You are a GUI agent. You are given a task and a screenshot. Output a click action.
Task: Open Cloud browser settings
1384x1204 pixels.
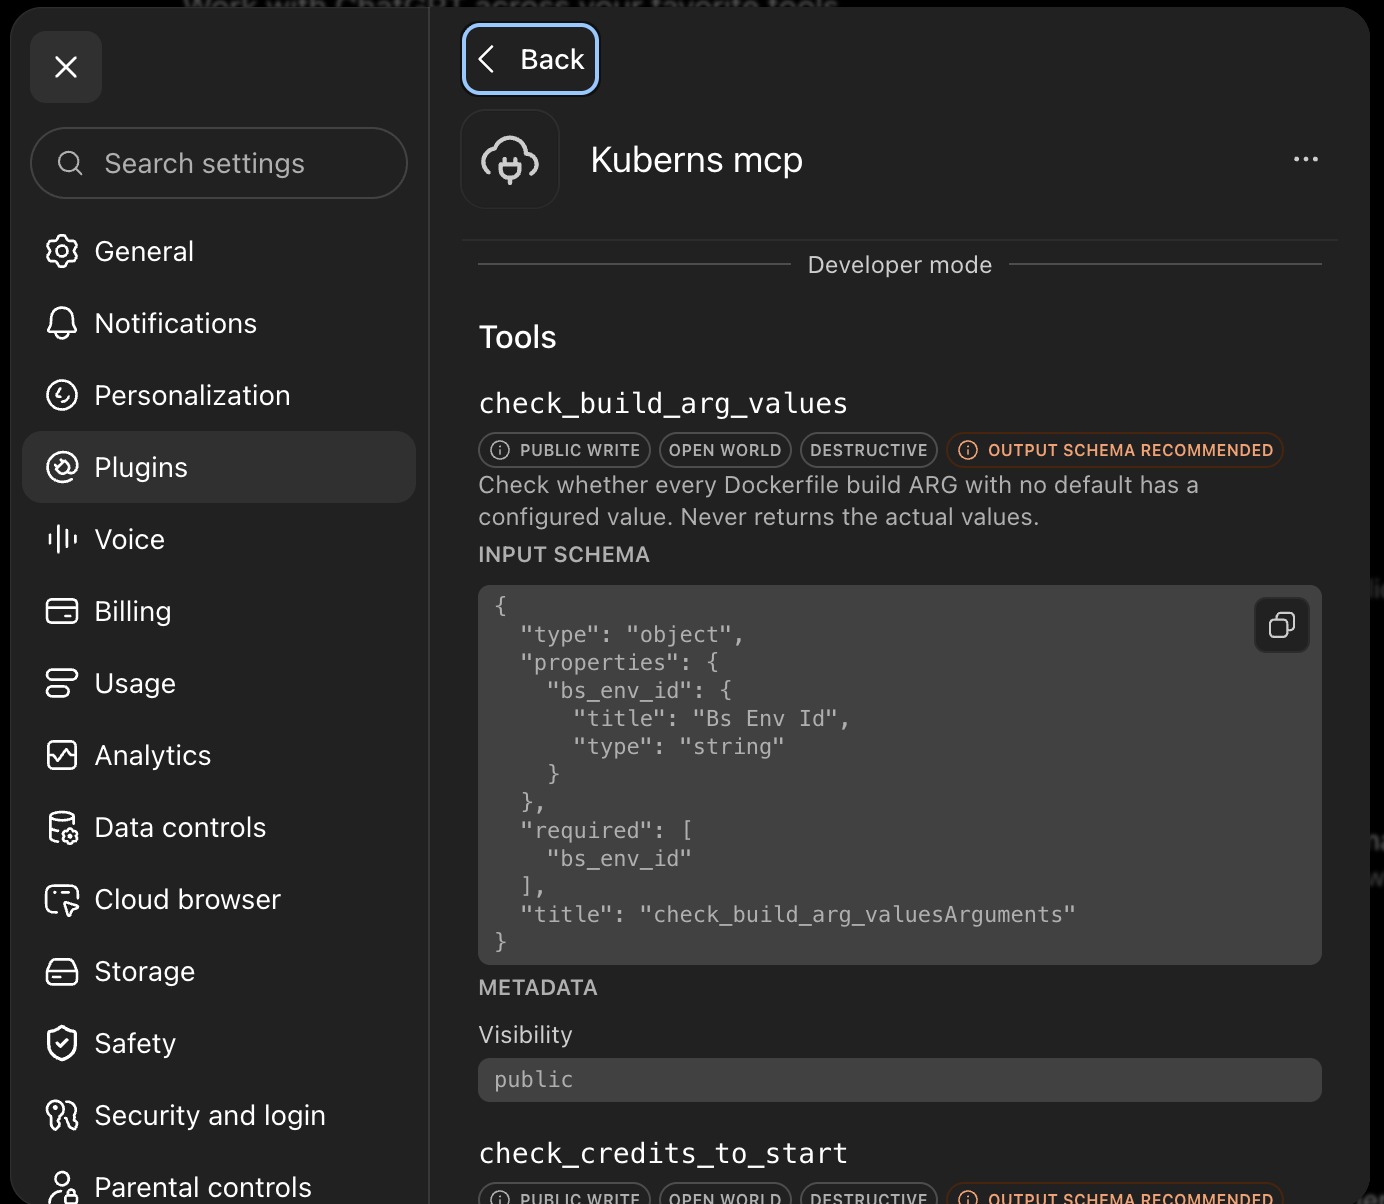coord(219,899)
